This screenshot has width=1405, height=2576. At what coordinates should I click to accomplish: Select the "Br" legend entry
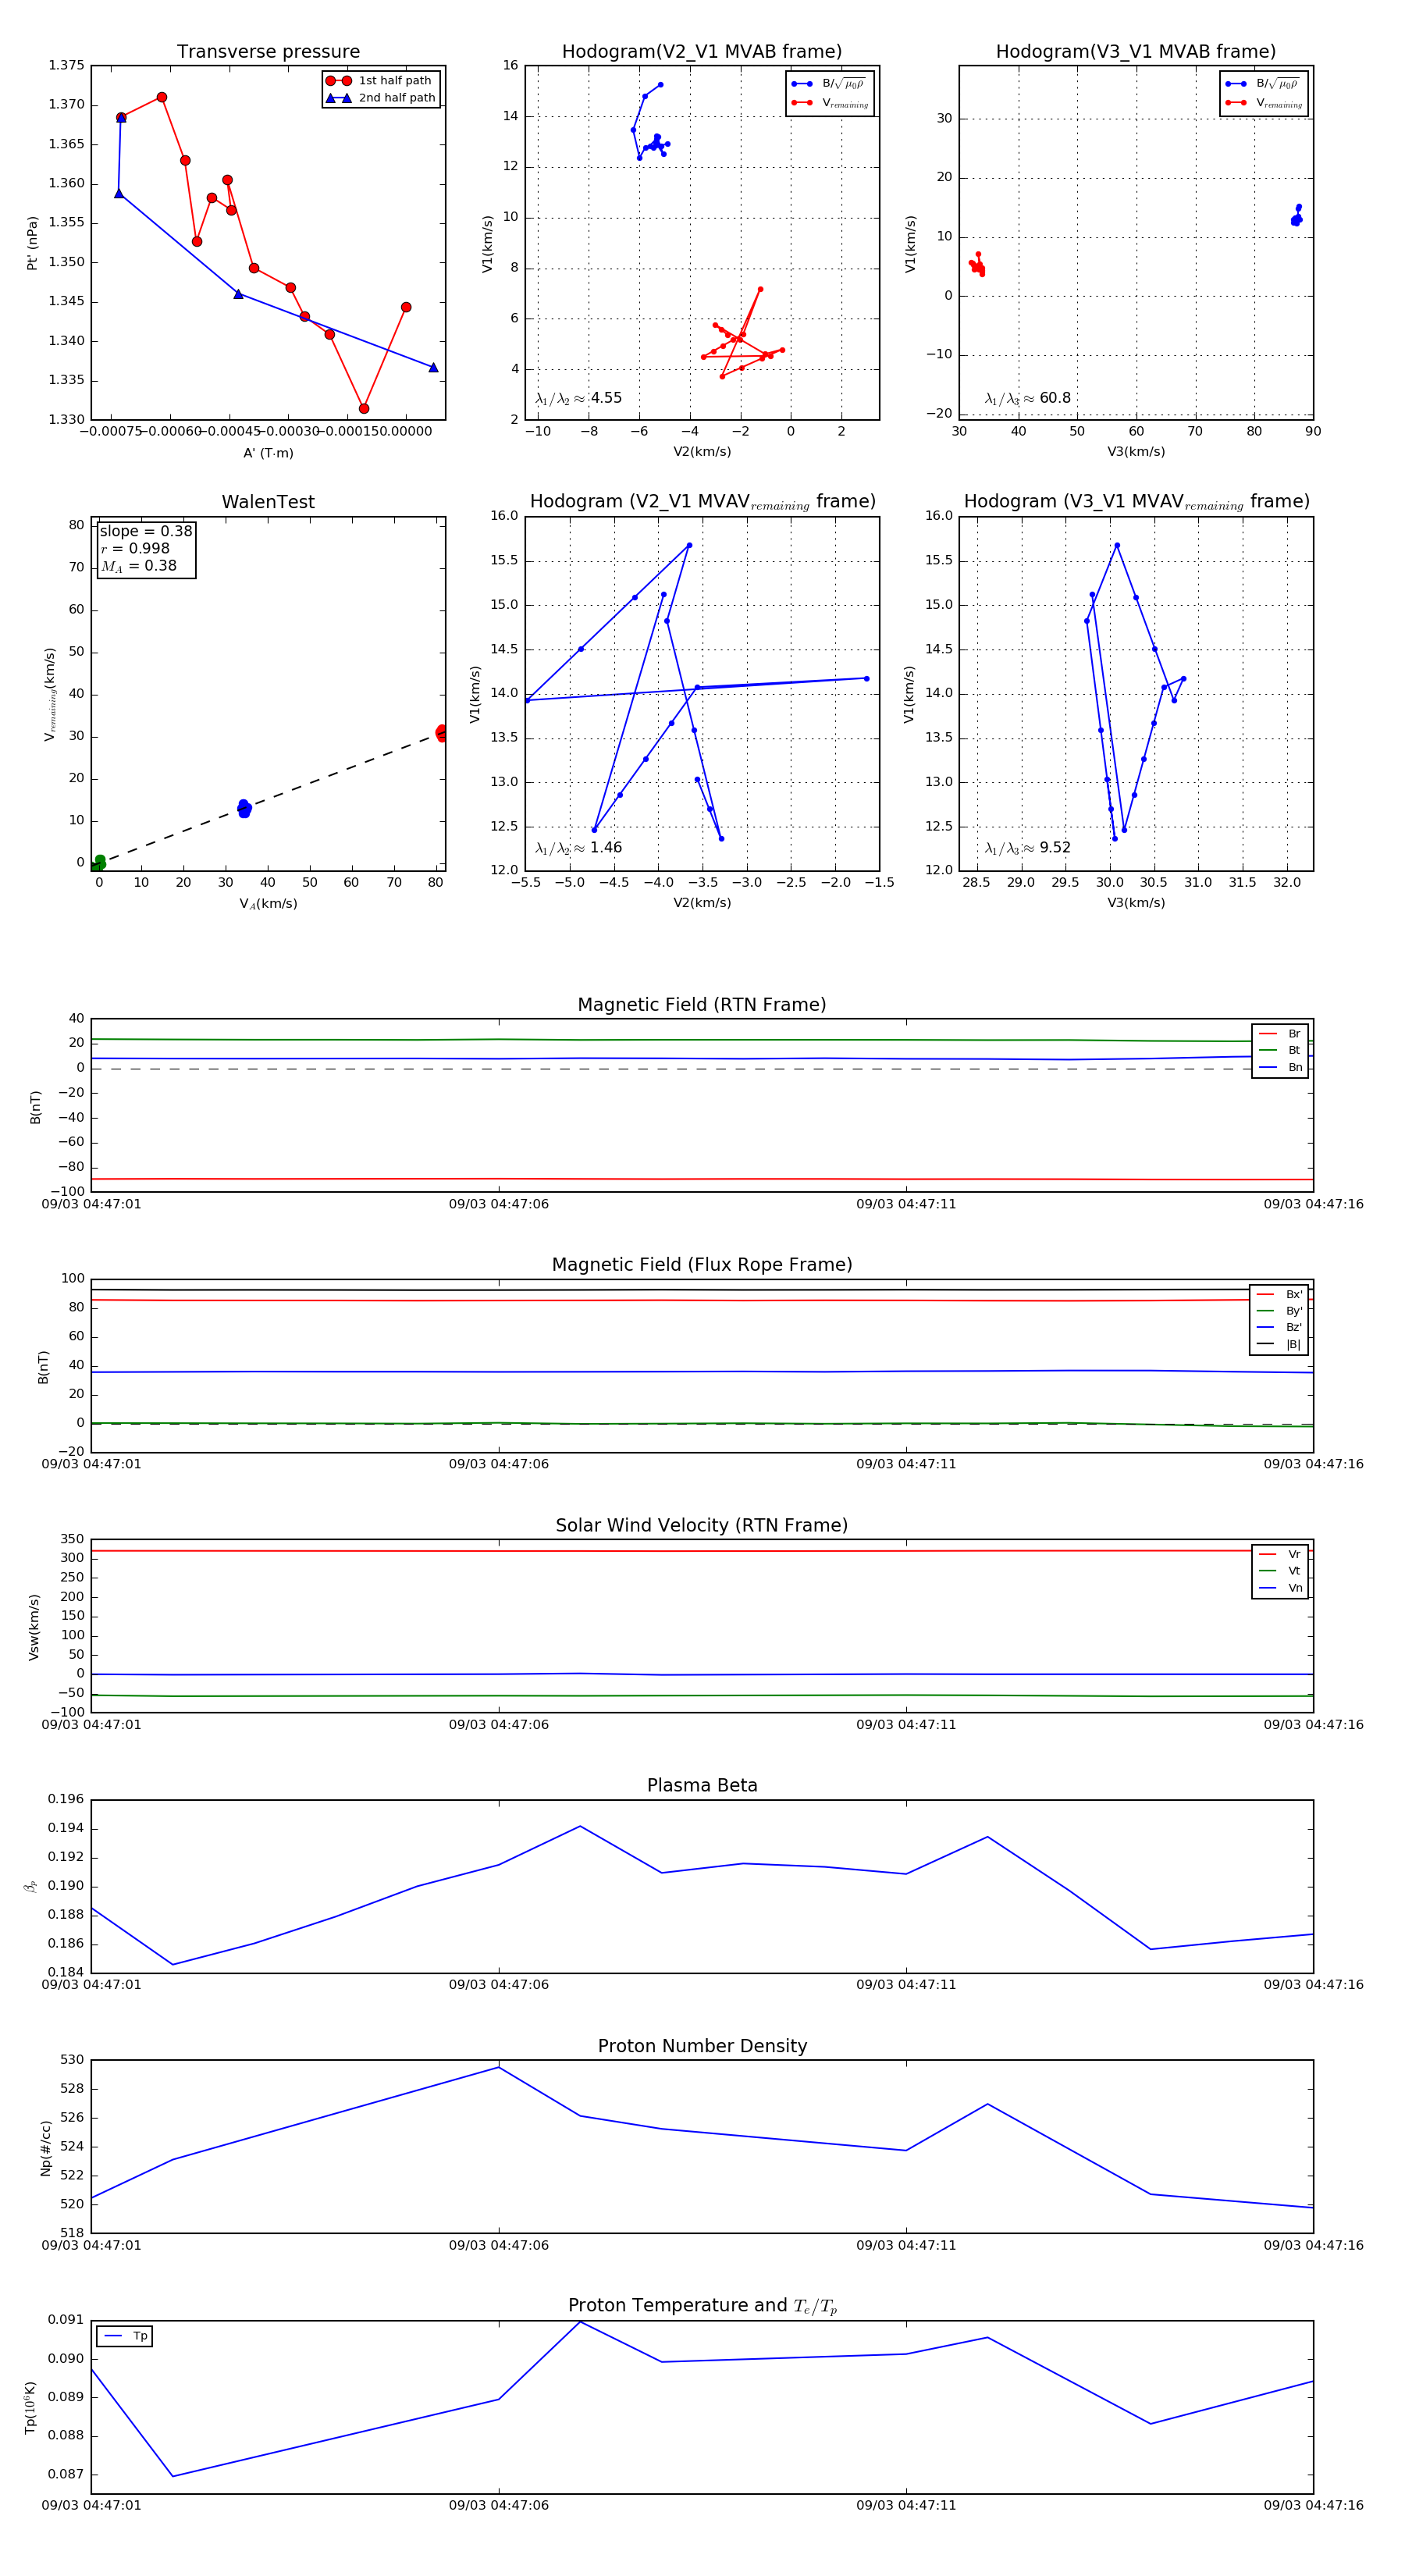click(x=1280, y=1034)
